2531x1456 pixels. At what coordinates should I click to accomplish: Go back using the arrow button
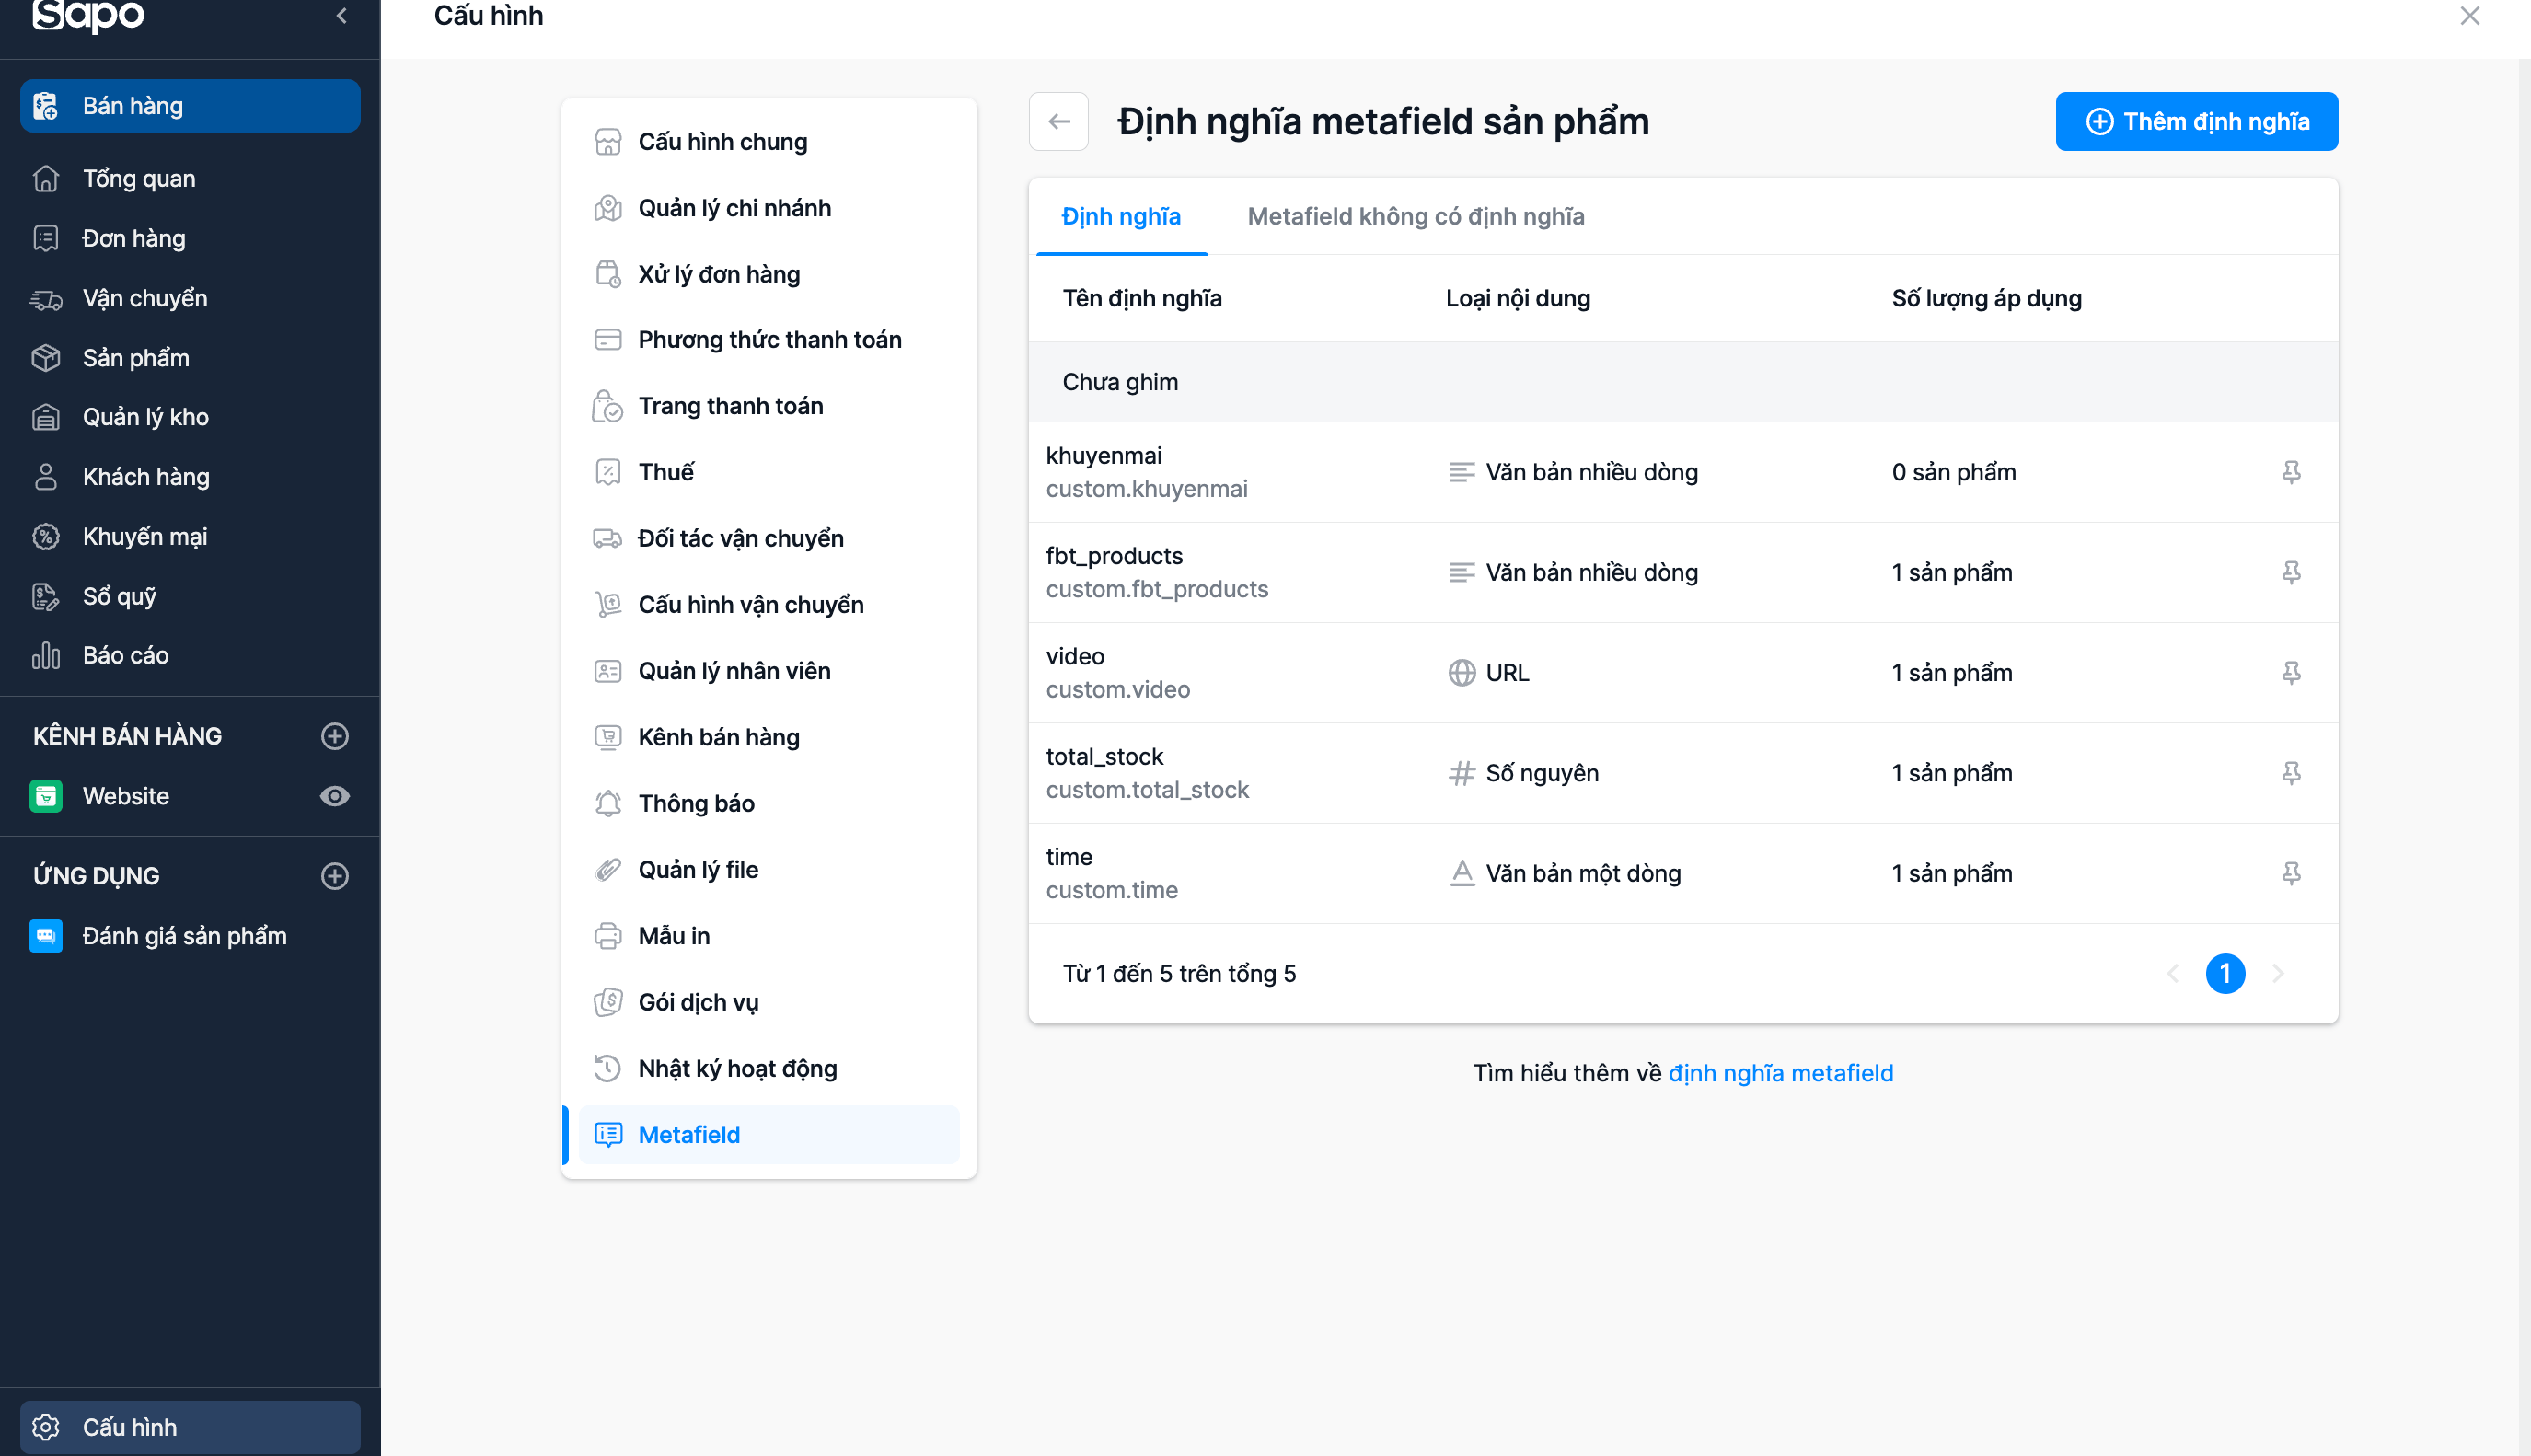(x=1059, y=122)
